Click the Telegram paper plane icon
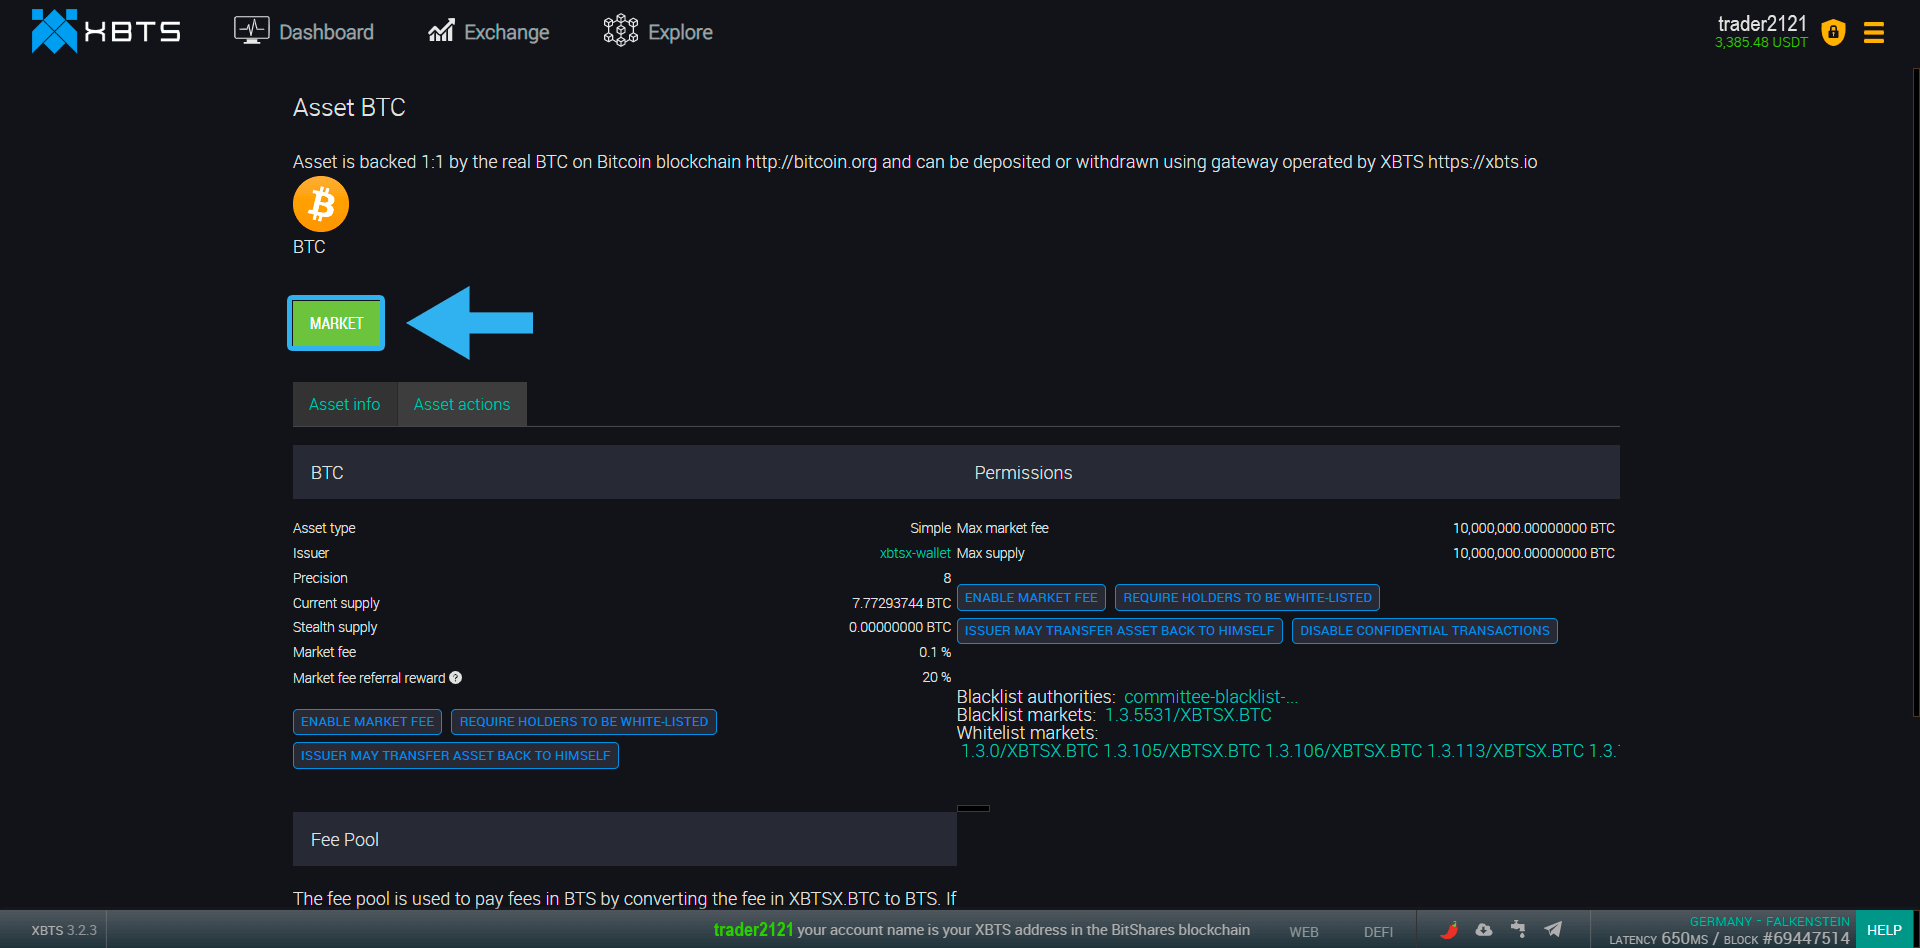1920x948 pixels. click(1553, 929)
